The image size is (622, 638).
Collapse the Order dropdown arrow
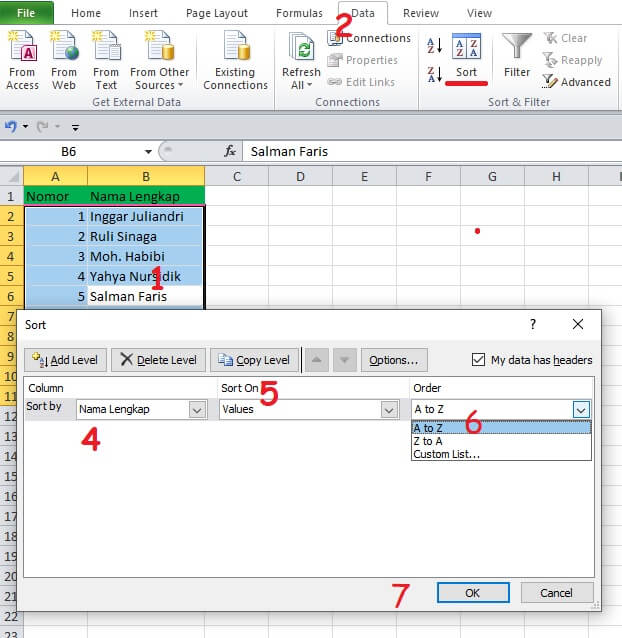pos(581,410)
